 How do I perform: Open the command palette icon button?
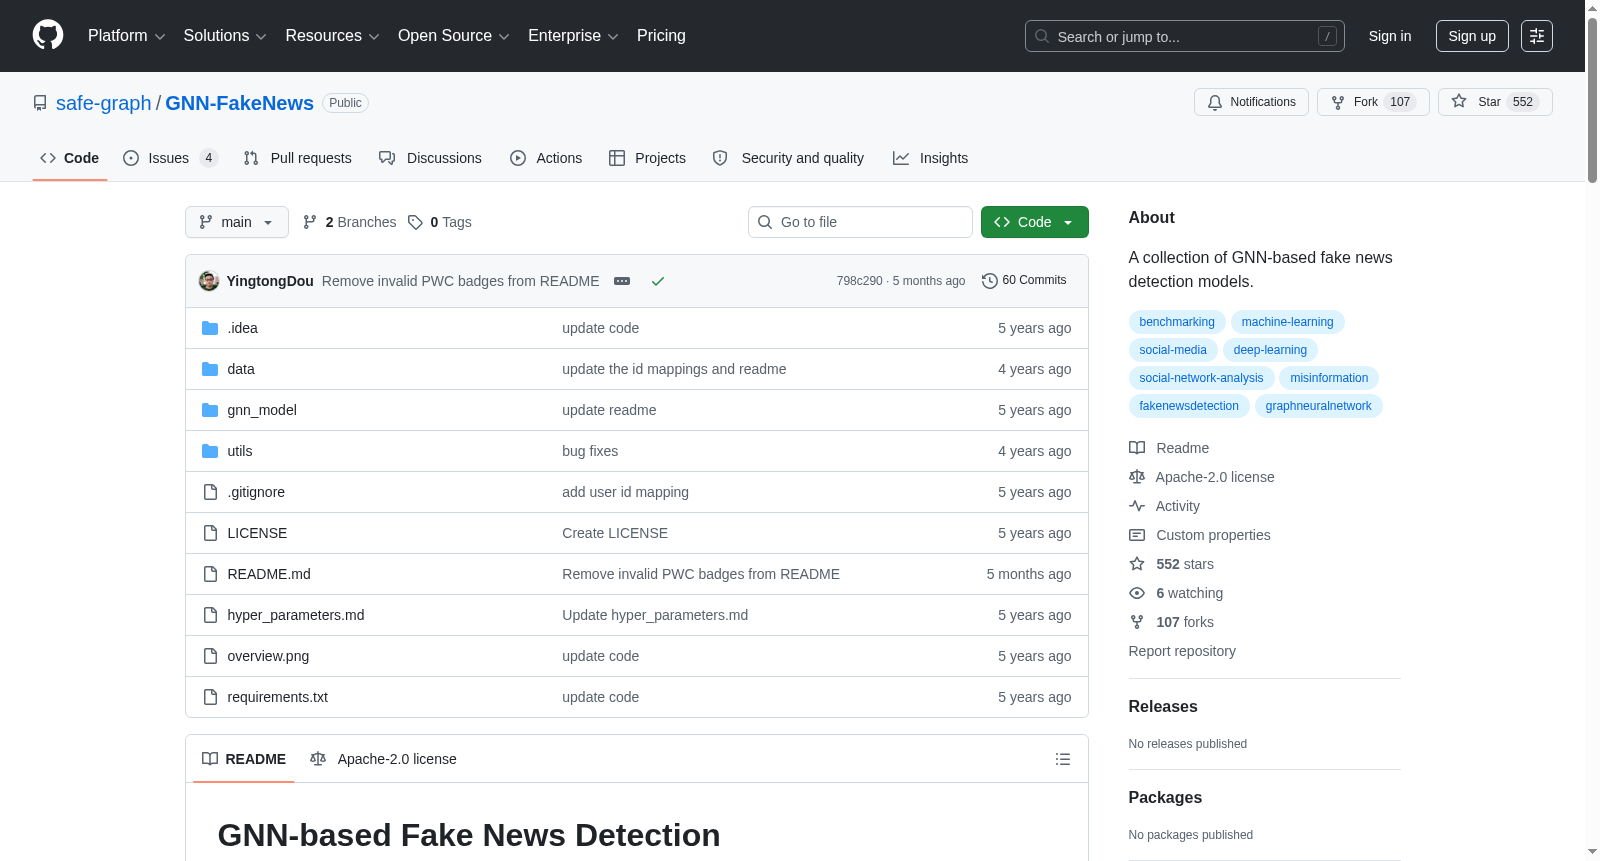1537,36
